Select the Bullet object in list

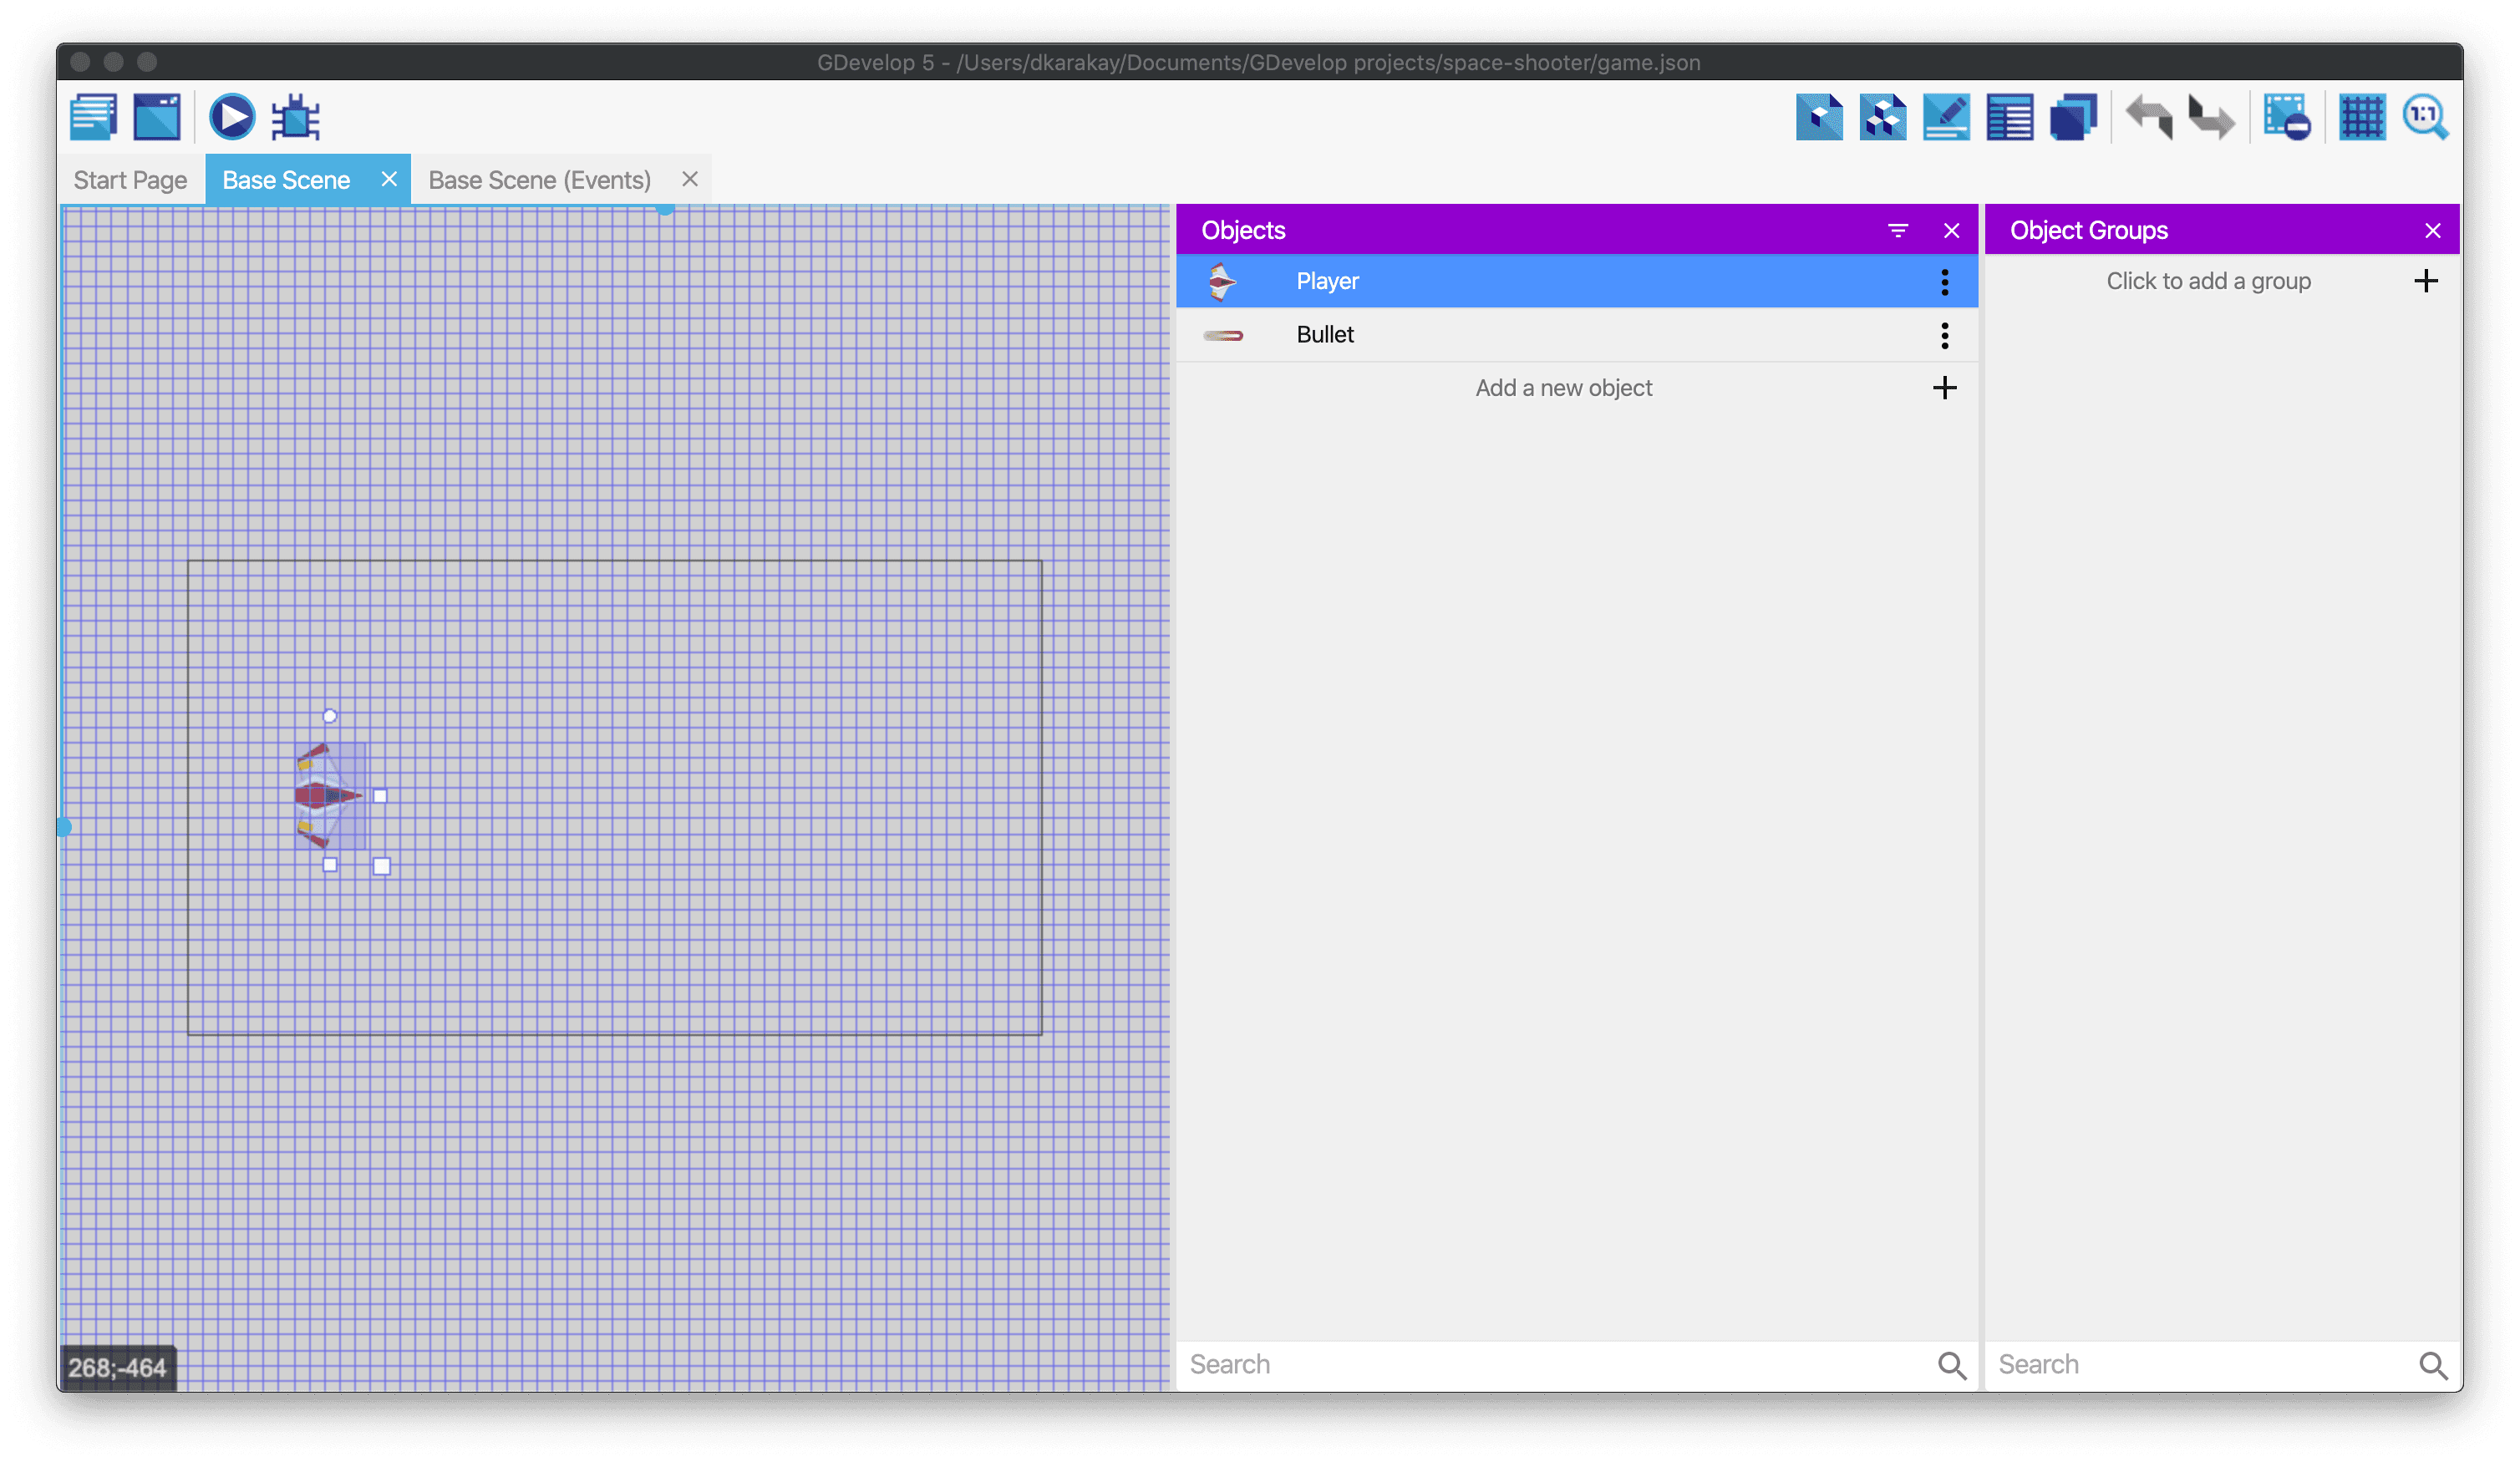click(1324, 335)
